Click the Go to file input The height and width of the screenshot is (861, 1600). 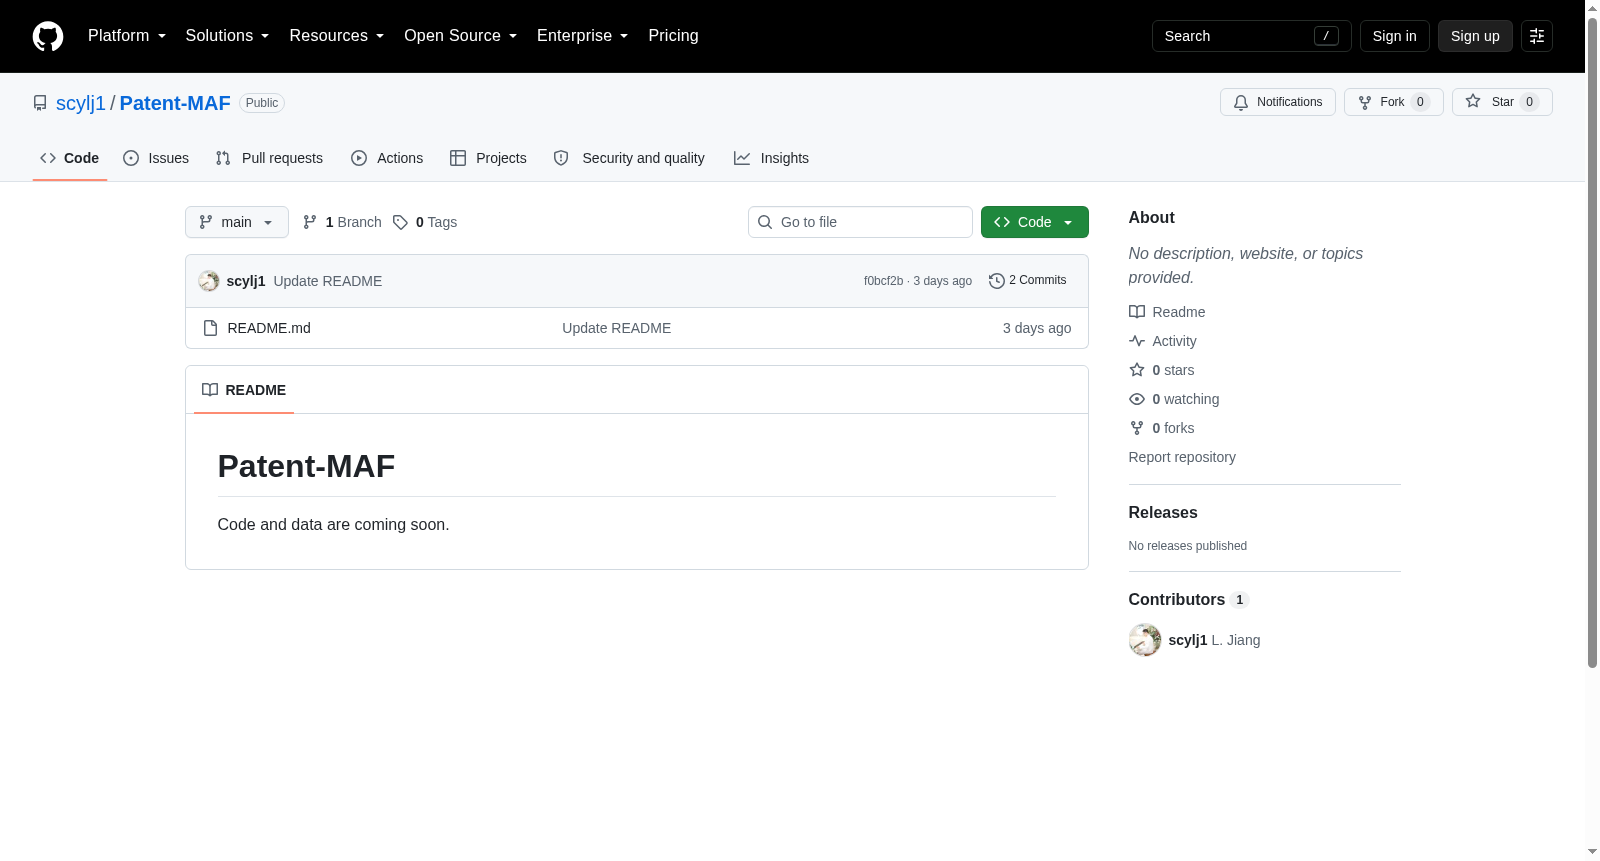(x=860, y=222)
